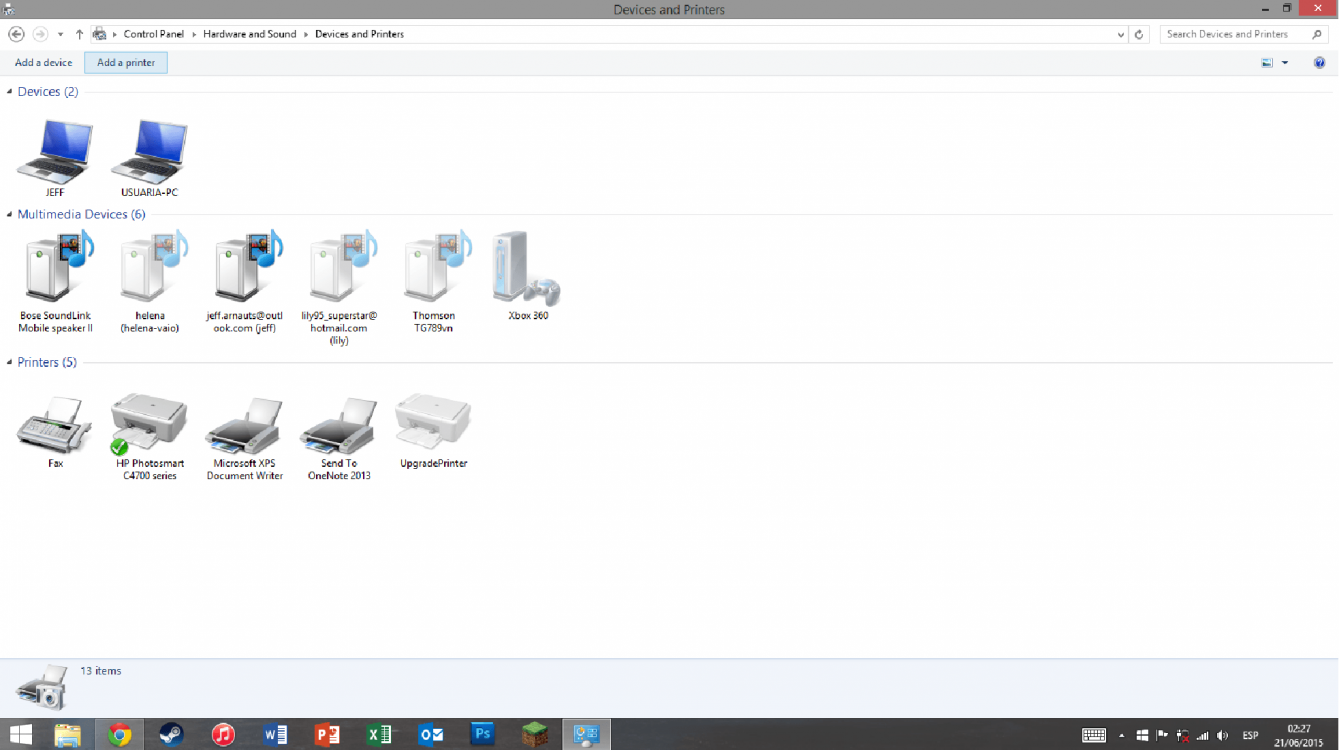Click Control Panel in address breadcrumb
This screenshot has width=1339, height=750.
tap(153, 34)
